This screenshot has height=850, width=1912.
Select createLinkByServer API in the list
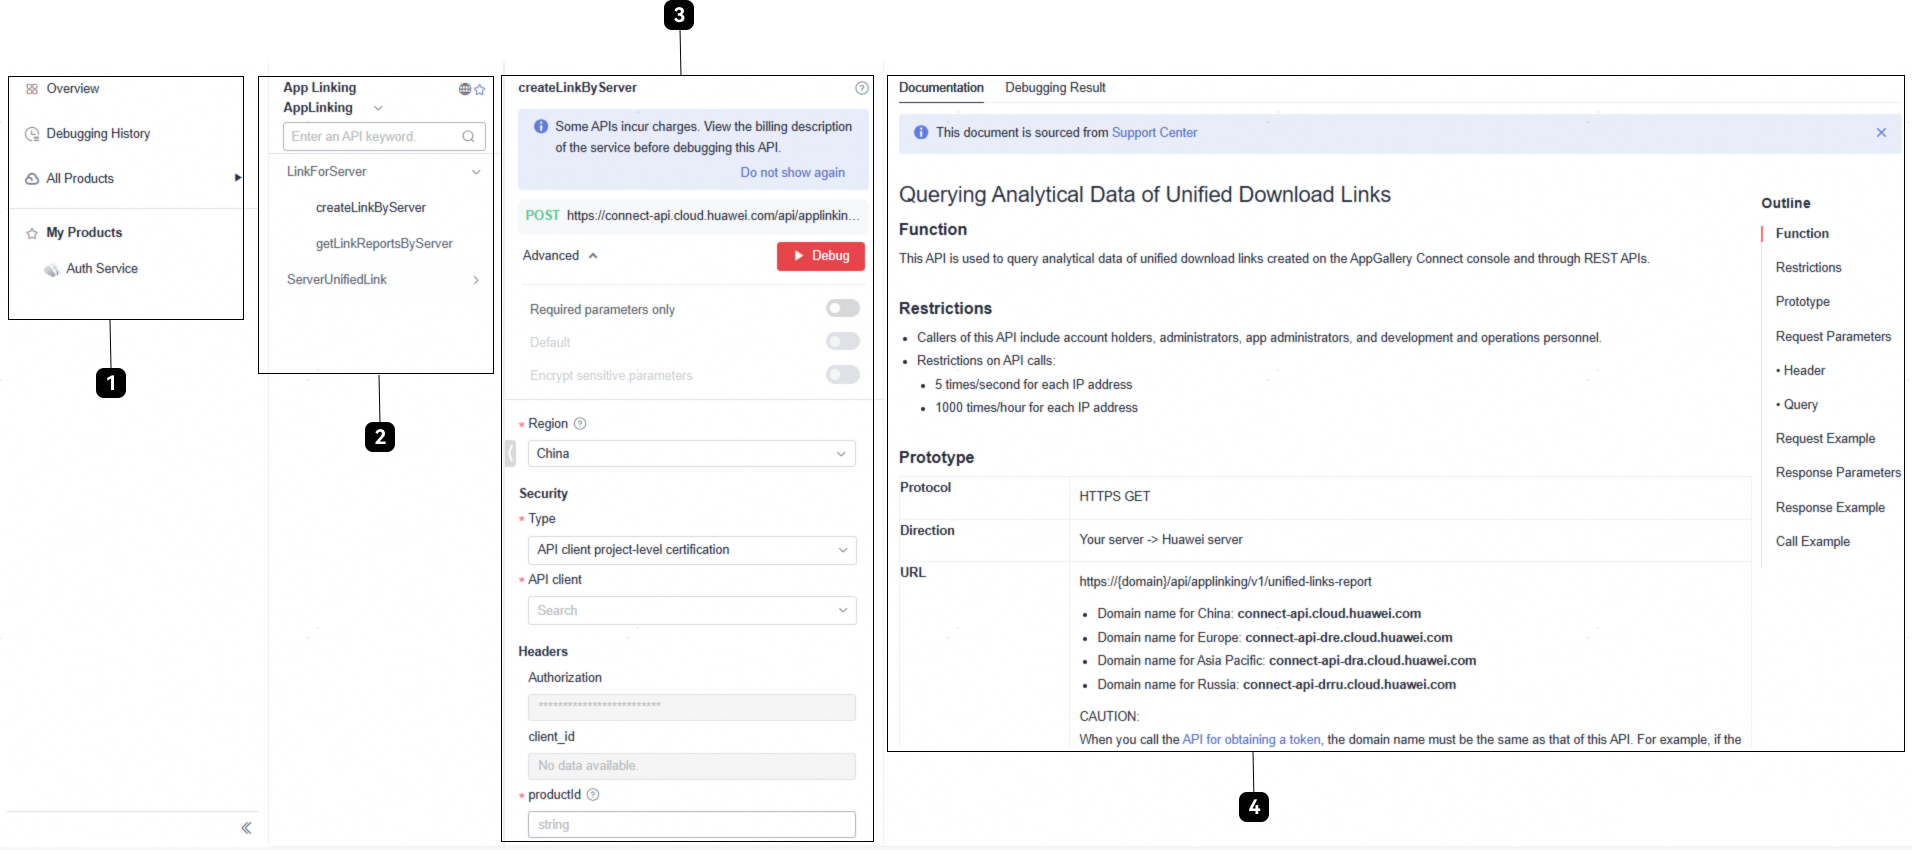pyautogui.click(x=371, y=208)
